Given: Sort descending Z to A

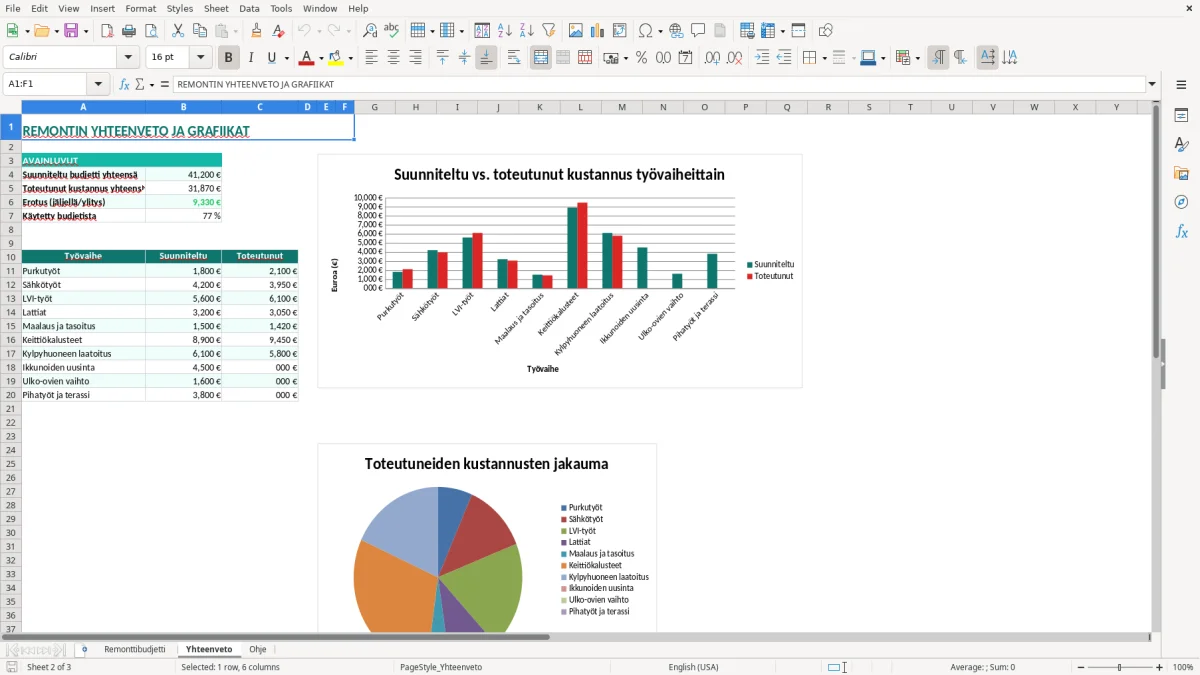Looking at the screenshot, I should click(x=527, y=31).
